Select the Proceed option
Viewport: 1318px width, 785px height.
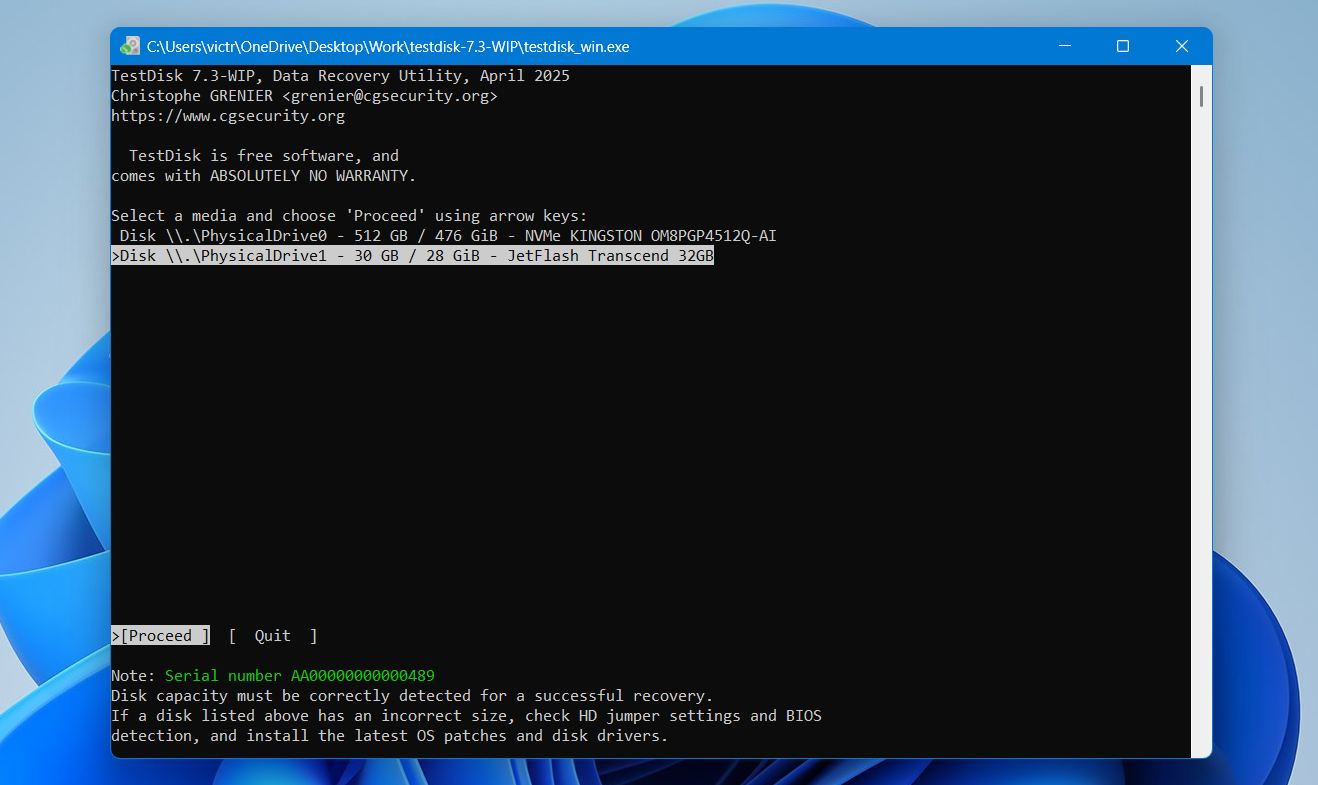(160, 636)
